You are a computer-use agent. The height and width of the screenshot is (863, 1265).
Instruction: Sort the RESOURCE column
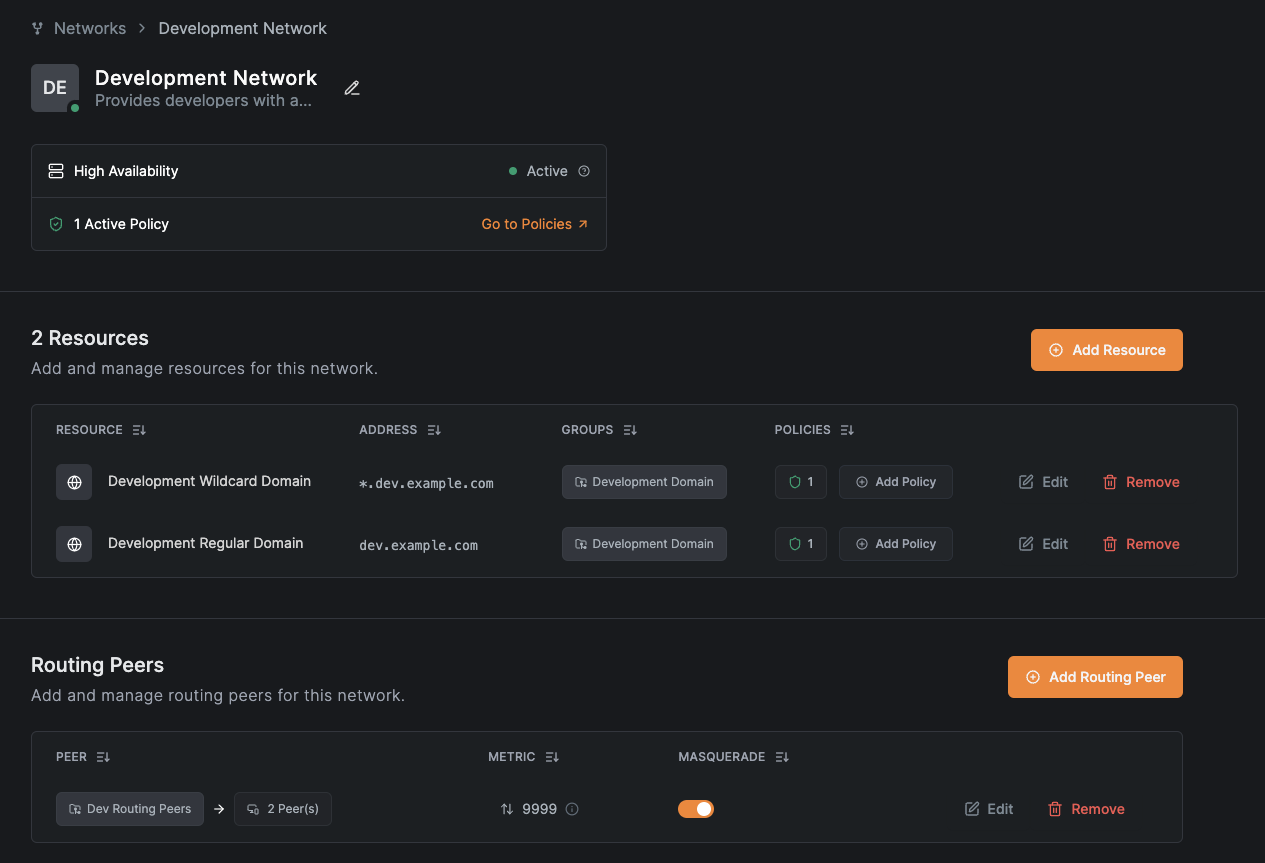click(138, 429)
